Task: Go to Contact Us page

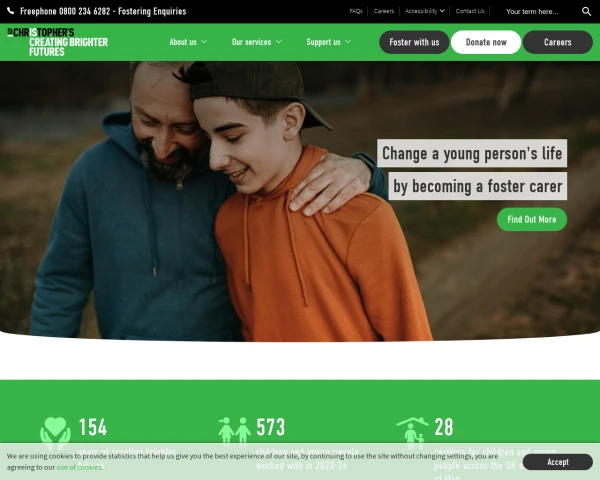Action: pyautogui.click(x=470, y=11)
